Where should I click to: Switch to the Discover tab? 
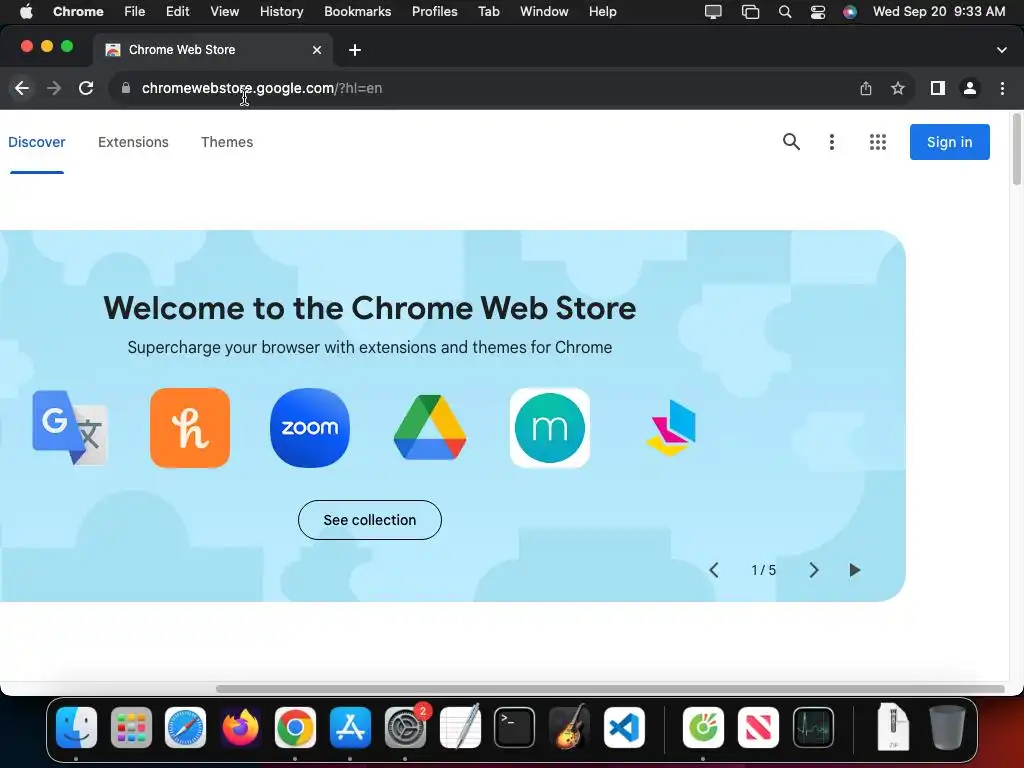click(37, 142)
